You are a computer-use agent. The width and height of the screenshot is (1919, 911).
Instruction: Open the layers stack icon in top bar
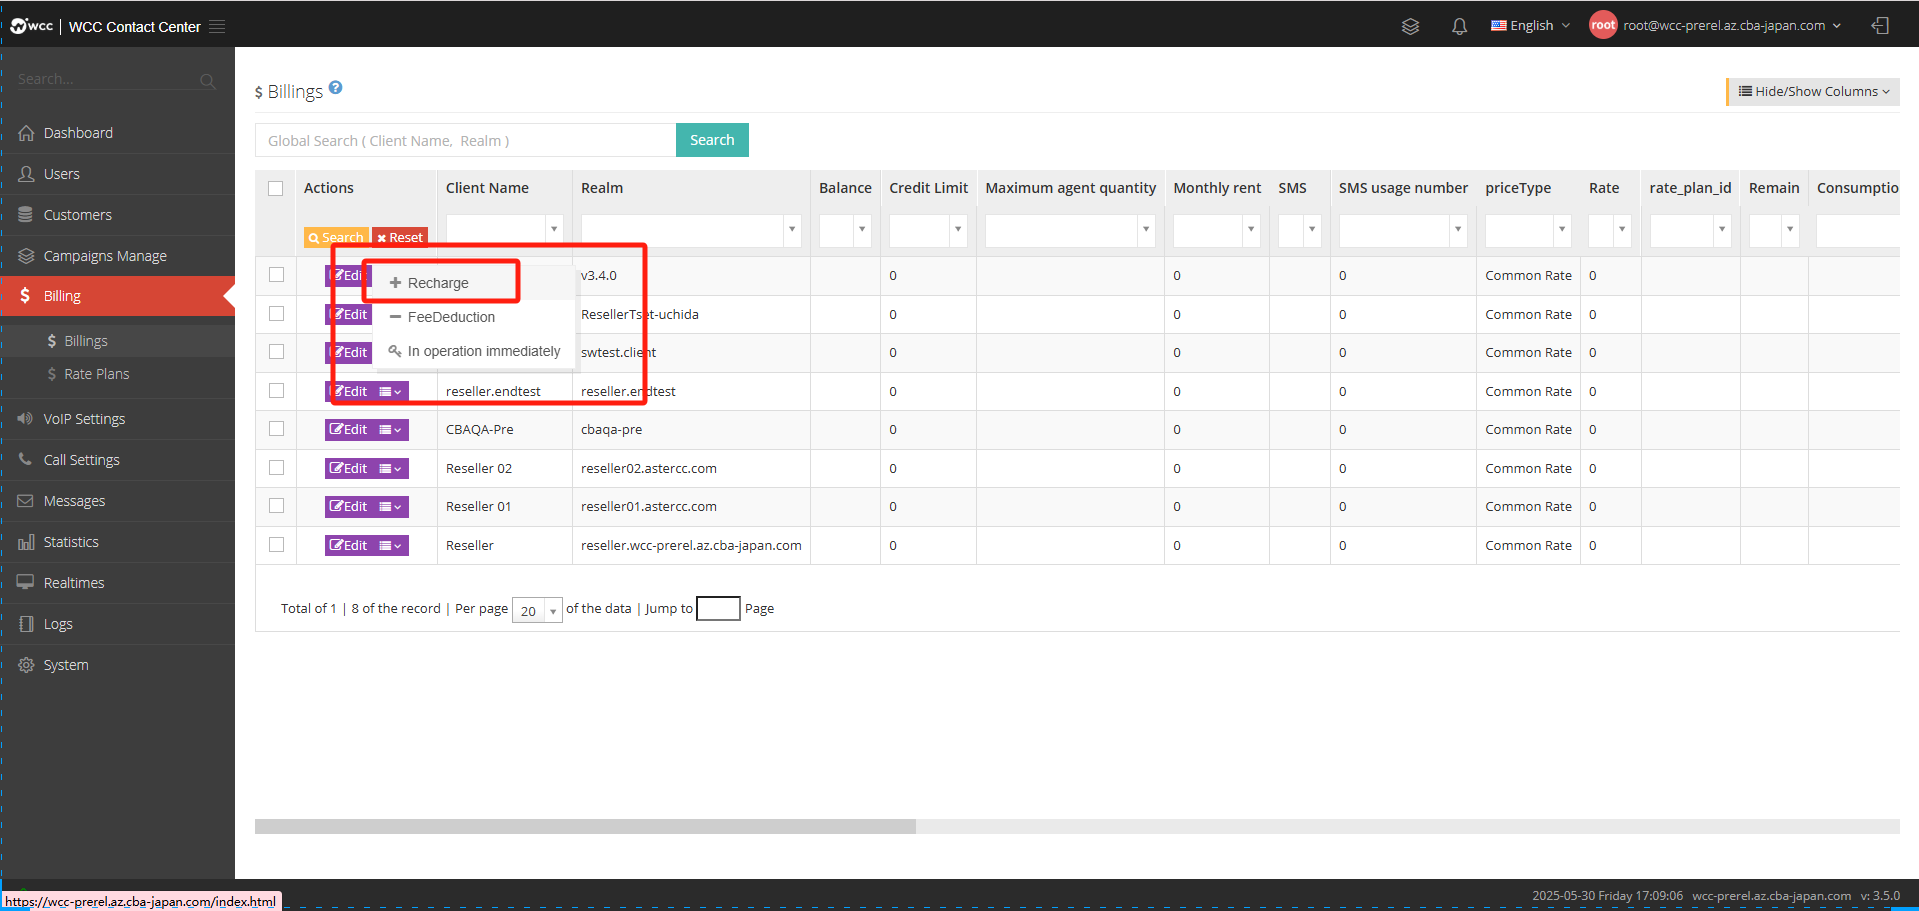pos(1410,26)
